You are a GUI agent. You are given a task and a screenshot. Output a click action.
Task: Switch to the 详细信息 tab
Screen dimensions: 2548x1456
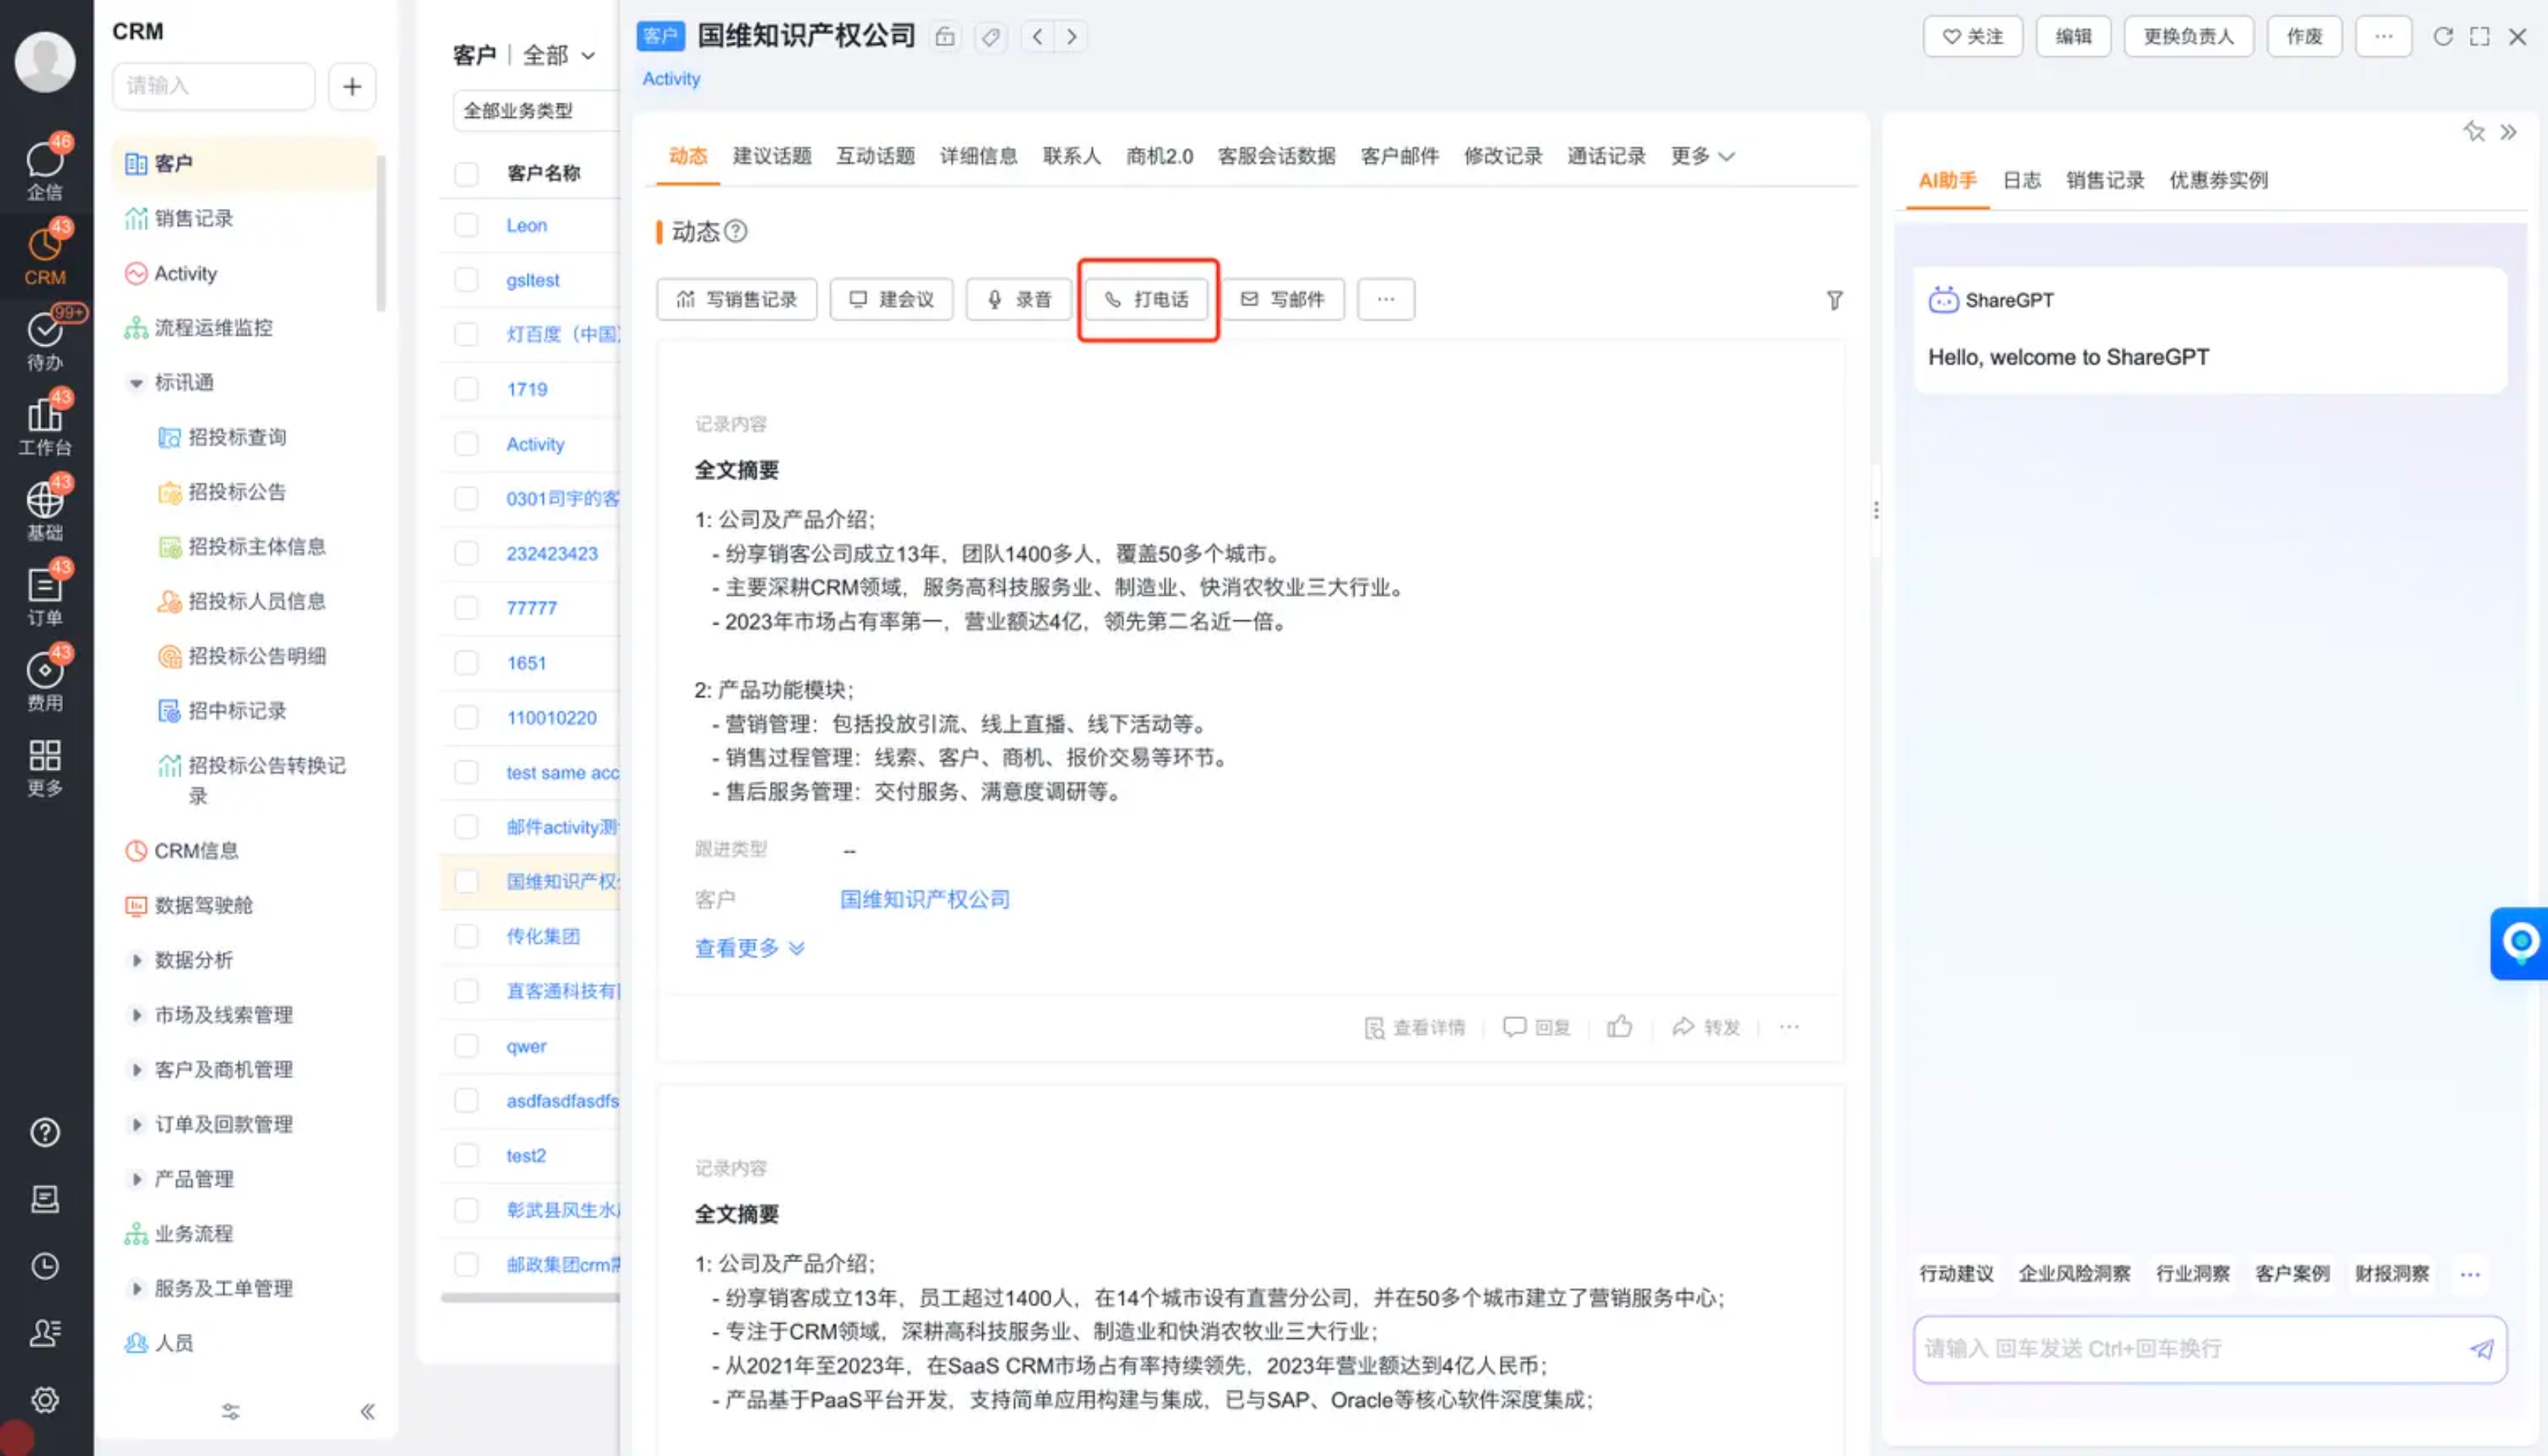point(978,156)
